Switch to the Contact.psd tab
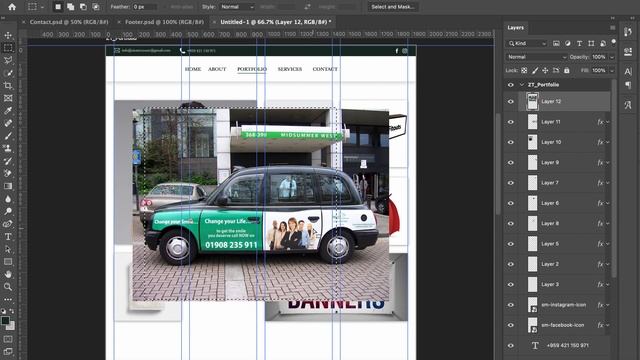Screen dimensions: 640x360 69,22
